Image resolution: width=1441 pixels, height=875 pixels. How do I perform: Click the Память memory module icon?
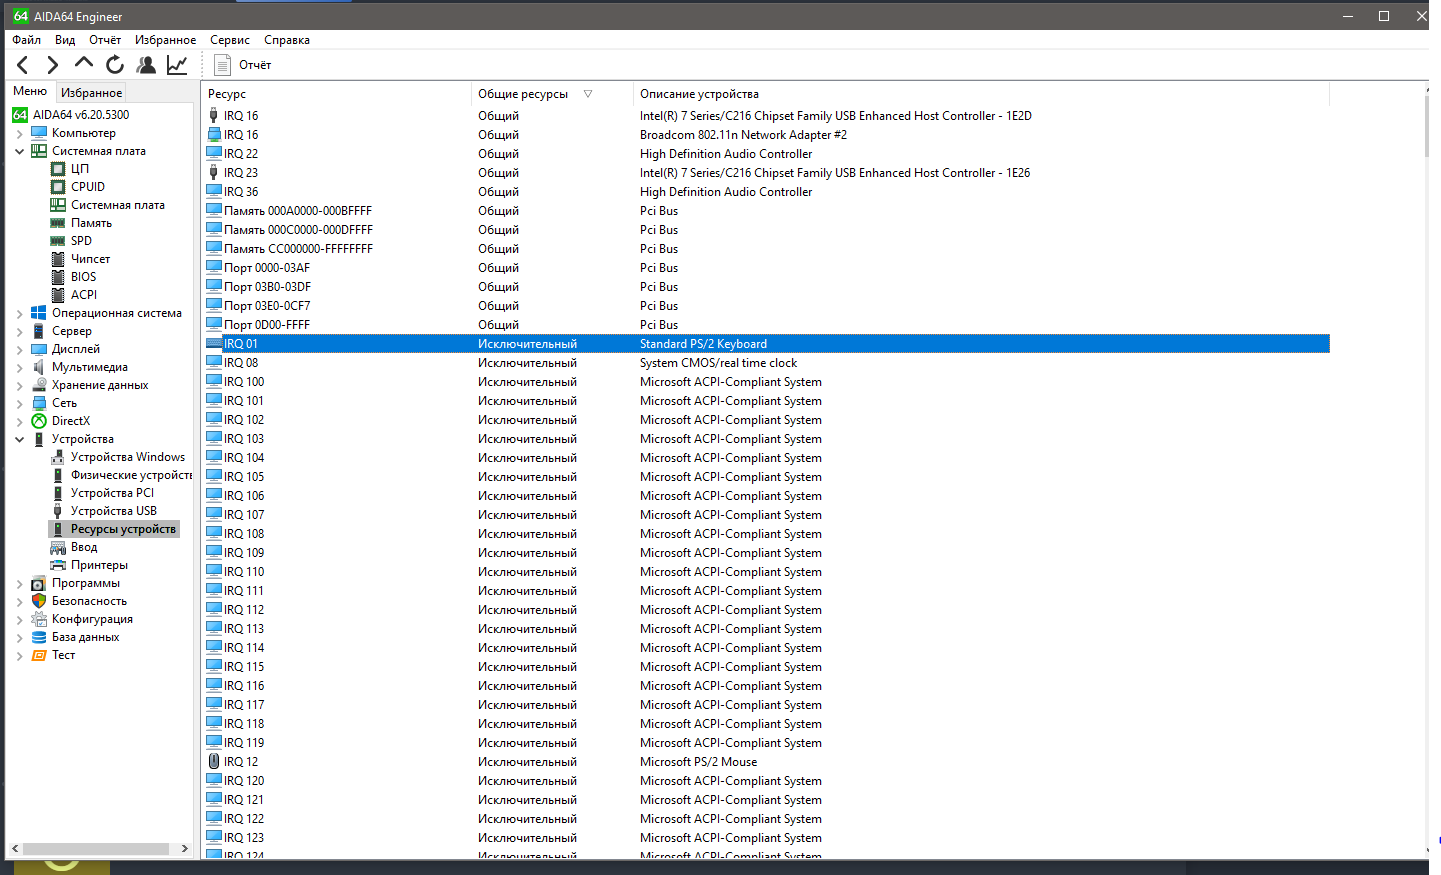point(58,223)
